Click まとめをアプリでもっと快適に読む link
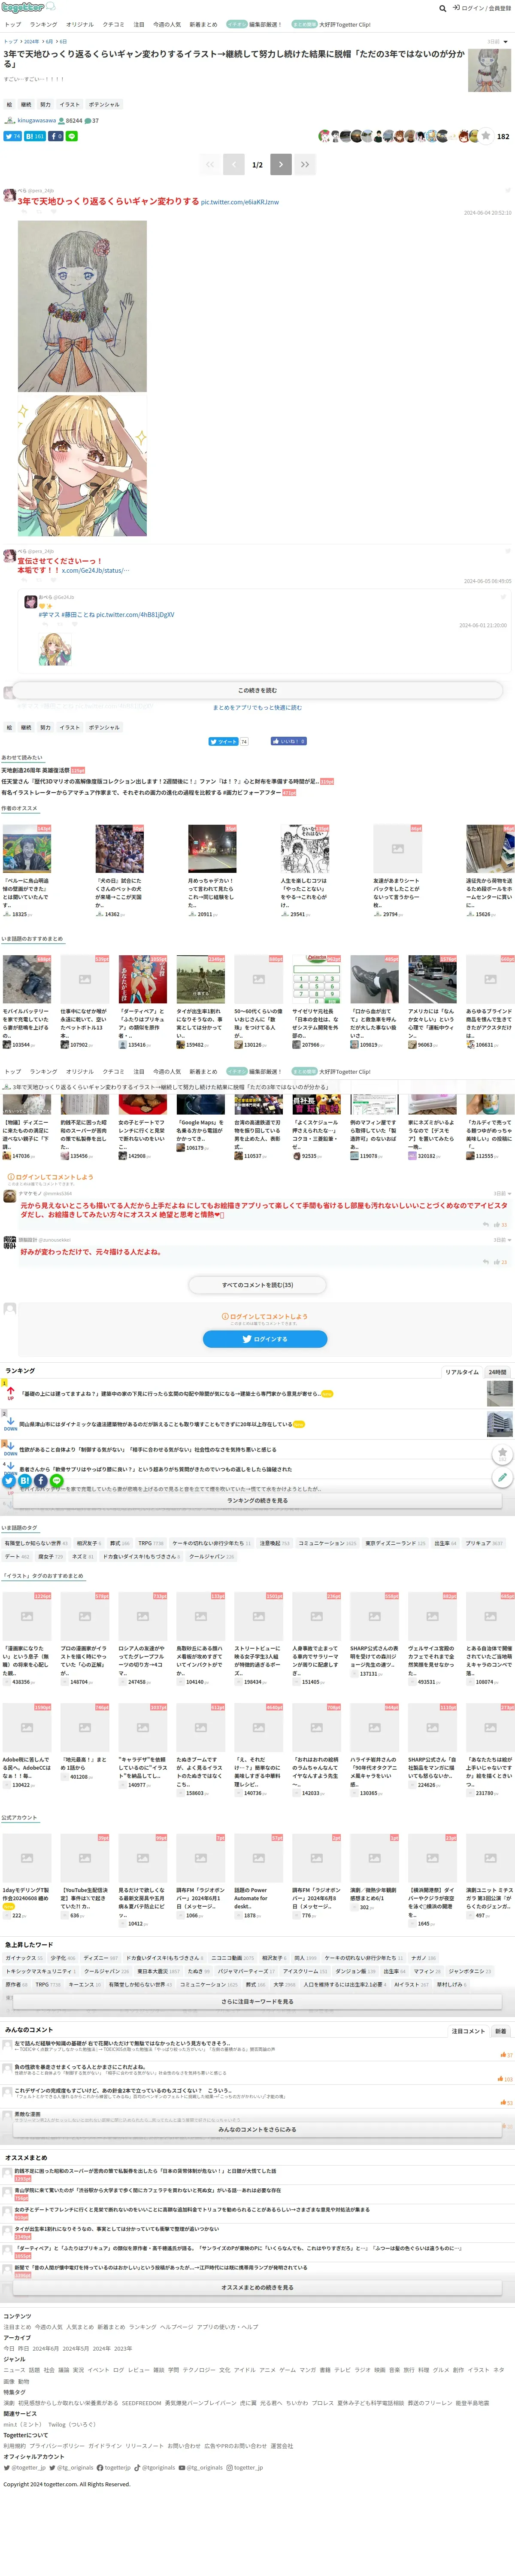515x2576 pixels. click(257, 707)
